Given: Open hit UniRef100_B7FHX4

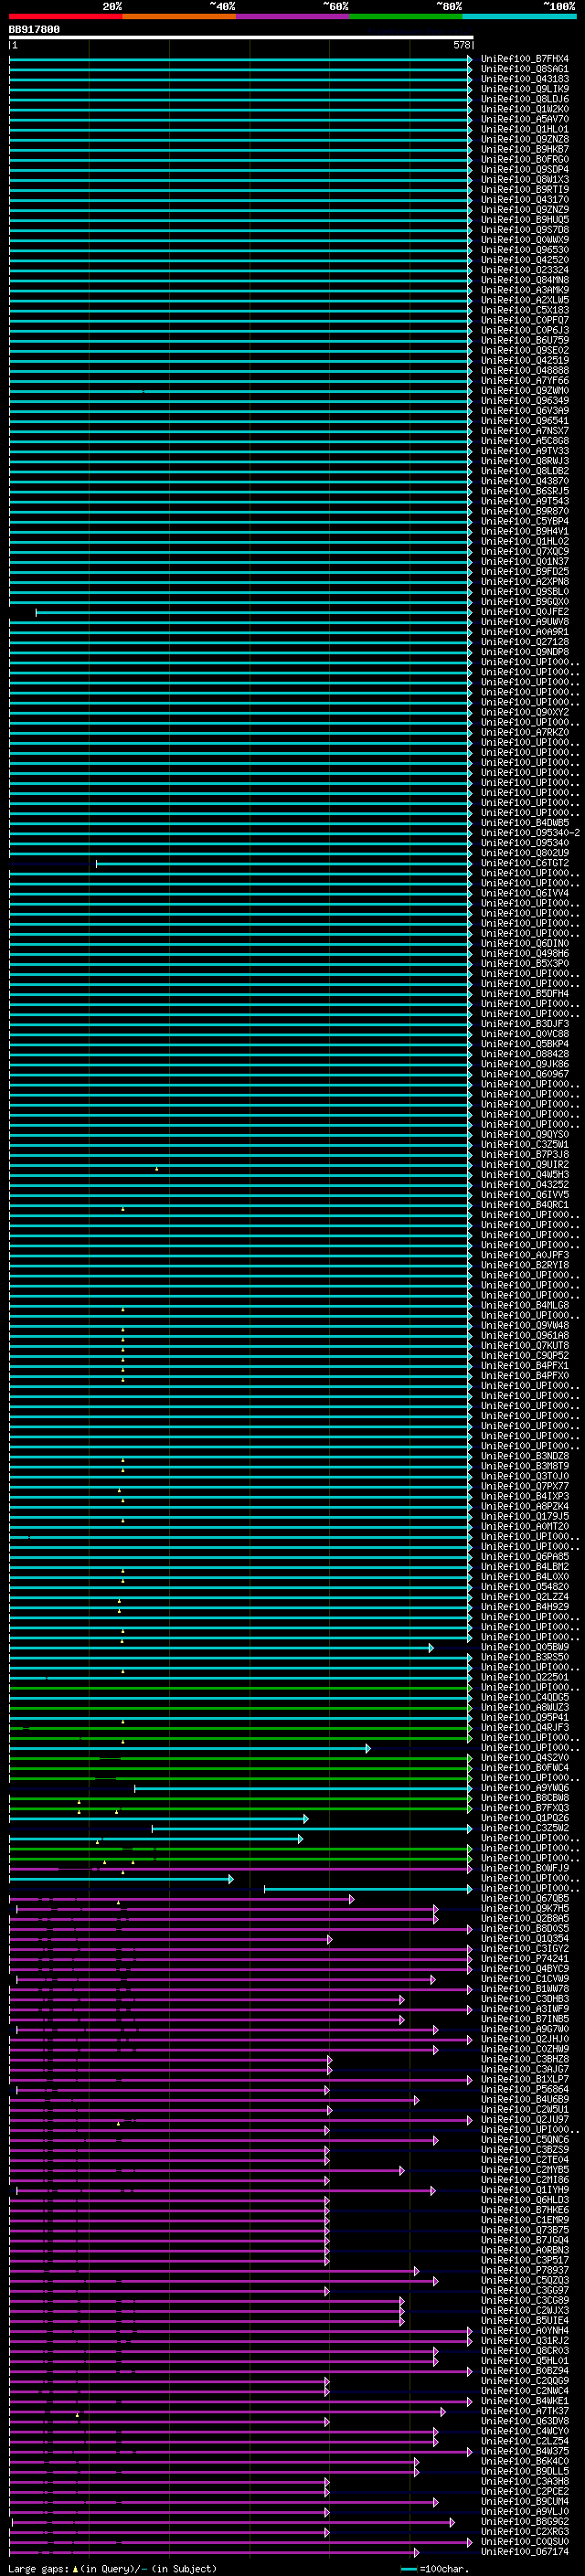Looking at the screenshot, I should tap(525, 59).
